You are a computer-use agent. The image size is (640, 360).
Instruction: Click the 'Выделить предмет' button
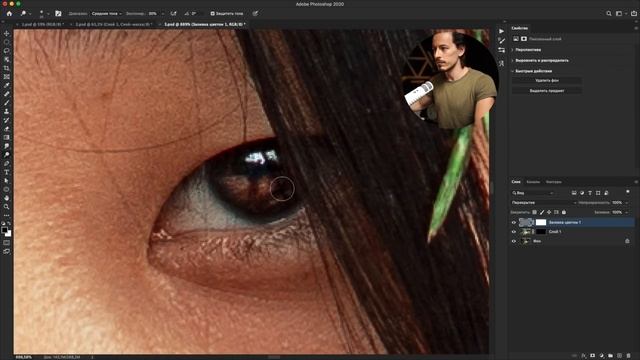547,91
